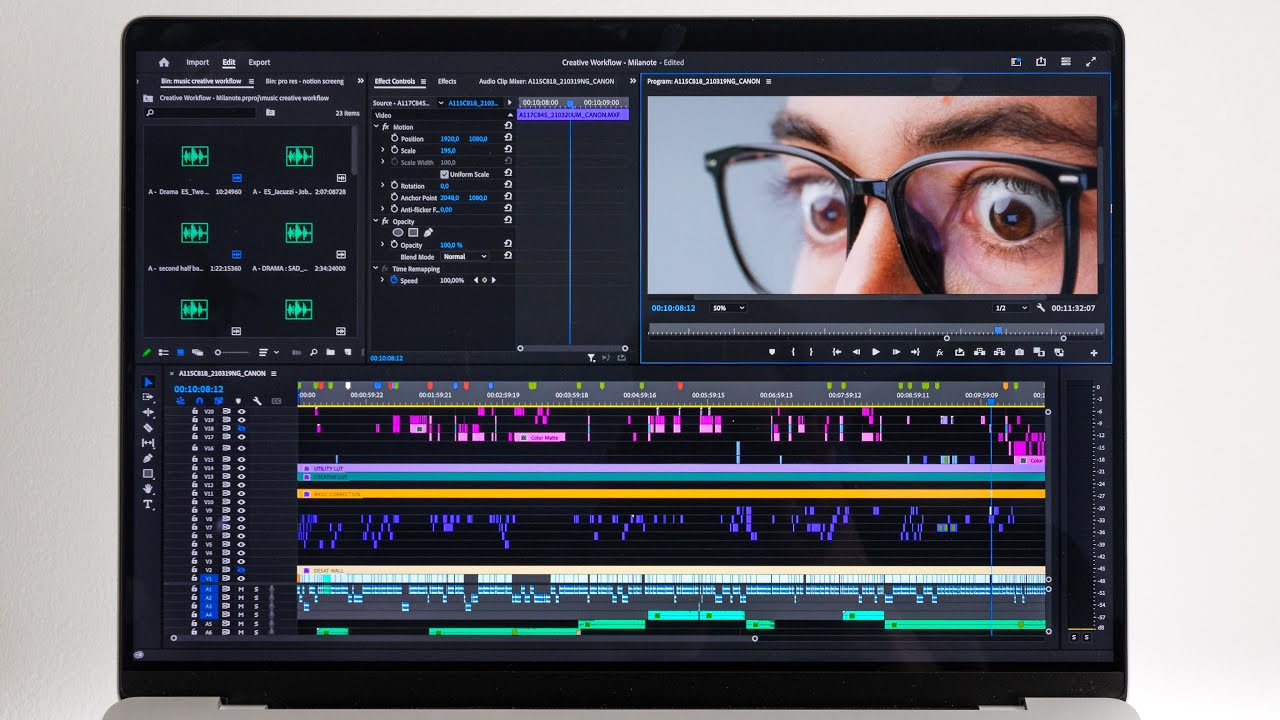Select the Track Select Forward tool
Viewport: 1280px width, 720px height.
pos(148,397)
